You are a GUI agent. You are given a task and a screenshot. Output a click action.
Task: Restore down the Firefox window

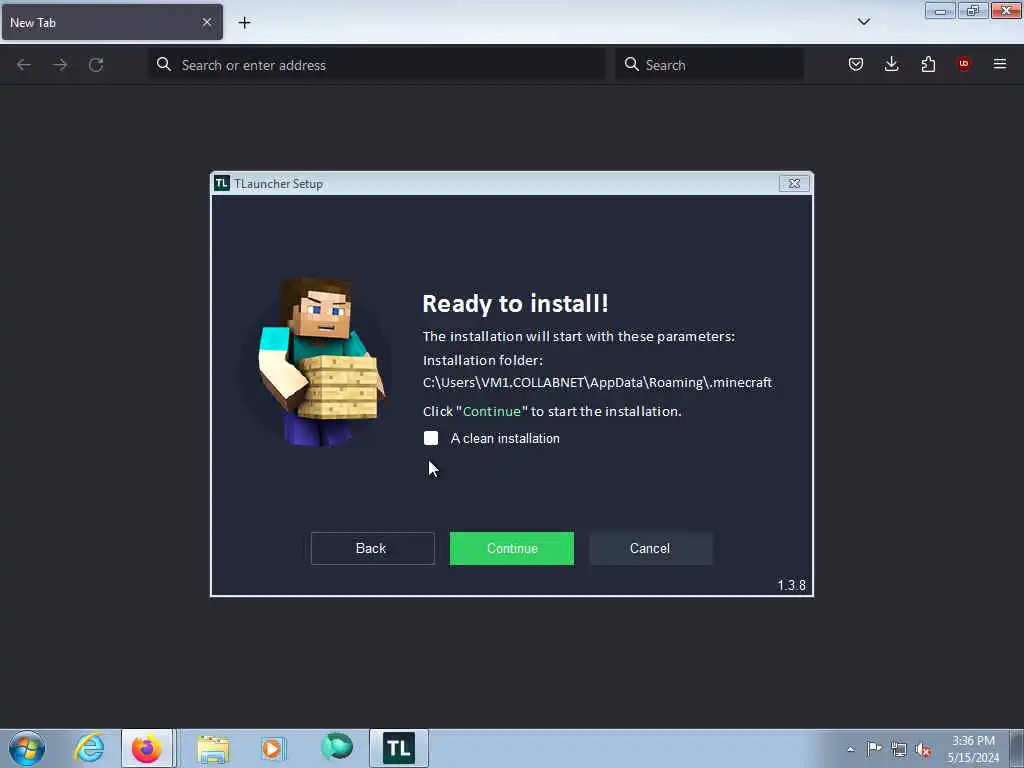point(973,11)
